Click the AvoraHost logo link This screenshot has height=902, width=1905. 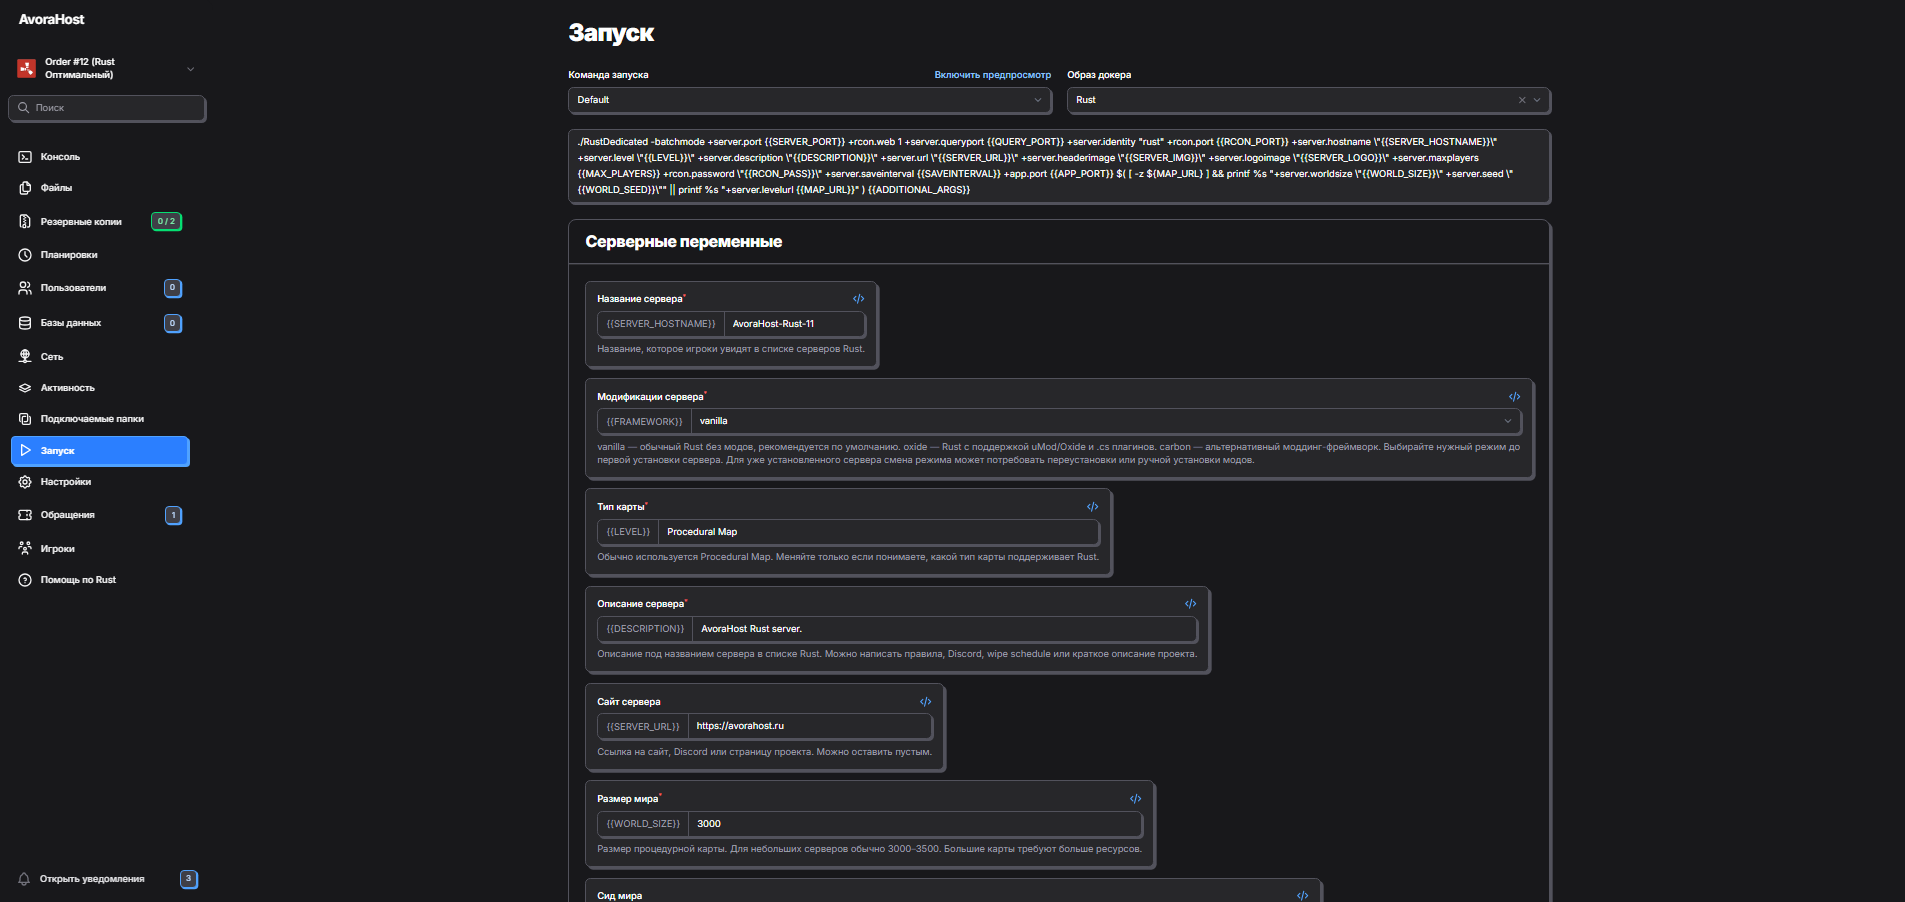(x=51, y=19)
